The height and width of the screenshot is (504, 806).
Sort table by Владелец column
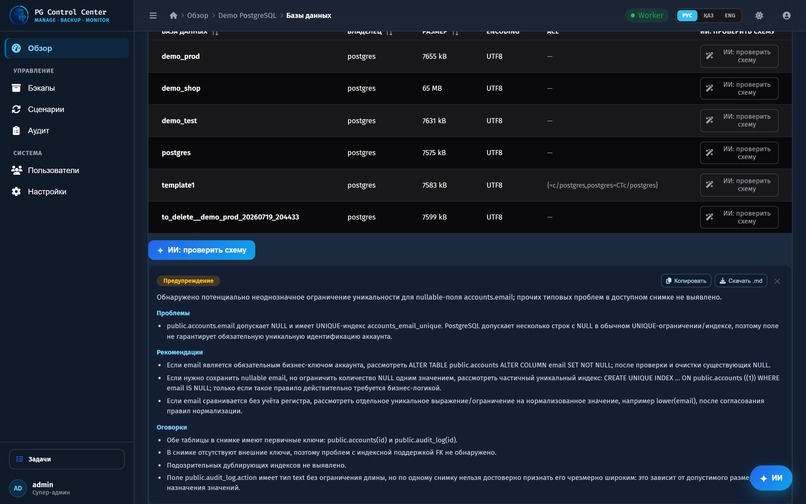[x=370, y=32]
